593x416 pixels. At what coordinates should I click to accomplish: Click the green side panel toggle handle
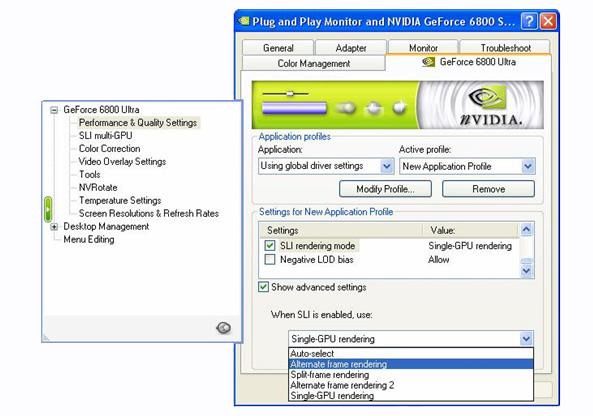click(x=48, y=209)
